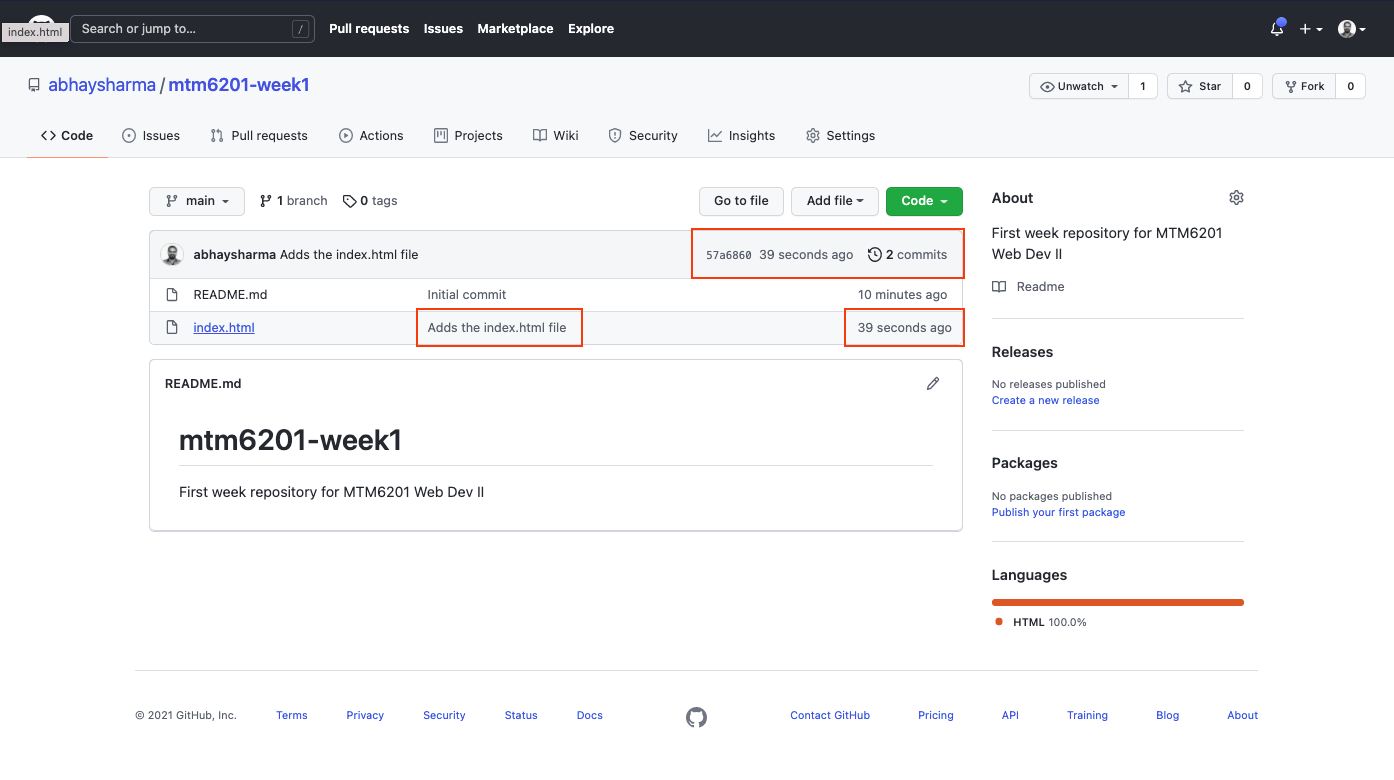Switch to the Actions tab

click(x=371, y=136)
